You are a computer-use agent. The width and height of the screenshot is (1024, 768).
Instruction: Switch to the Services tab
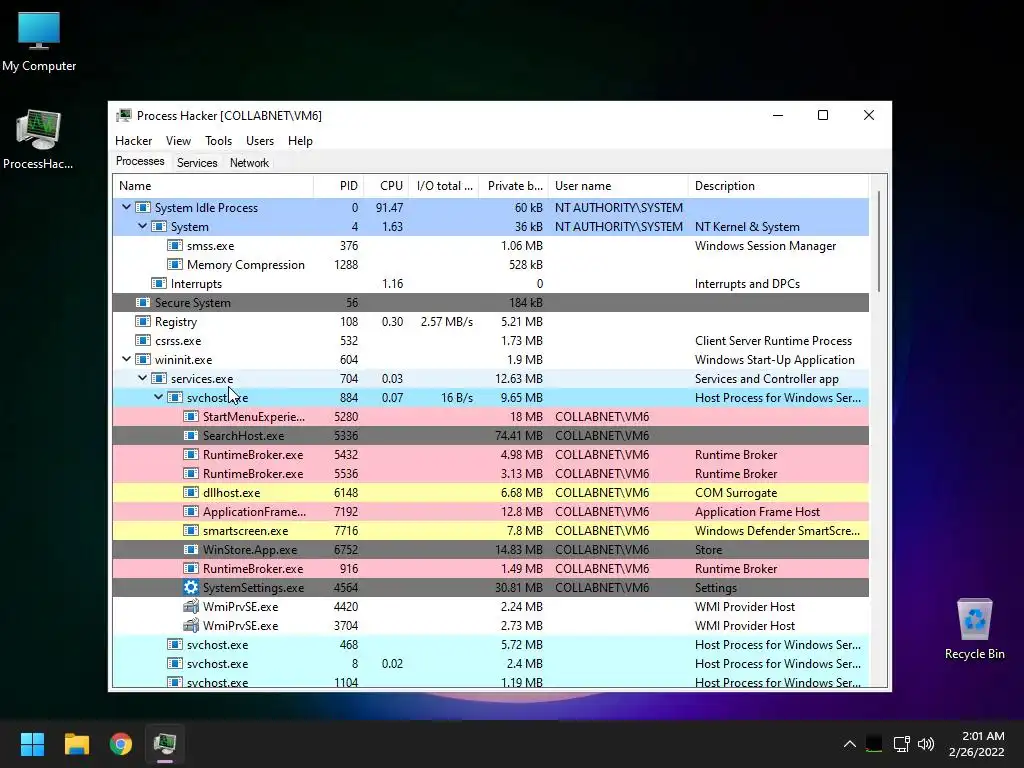(x=197, y=163)
